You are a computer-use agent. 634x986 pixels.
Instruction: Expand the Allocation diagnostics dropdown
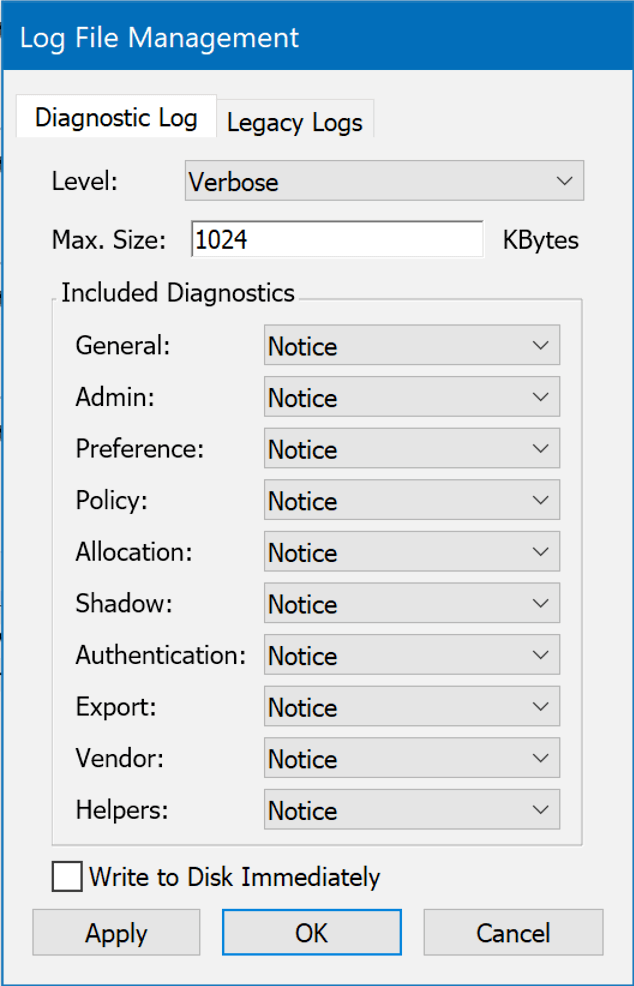pyautogui.click(x=411, y=553)
